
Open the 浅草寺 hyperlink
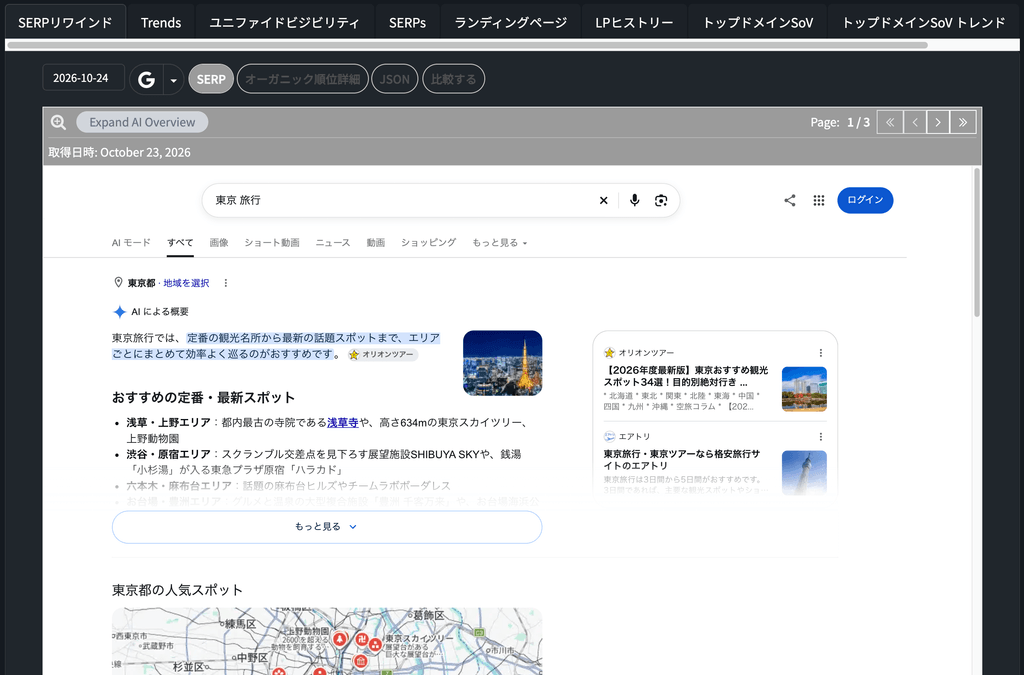click(x=342, y=422)
